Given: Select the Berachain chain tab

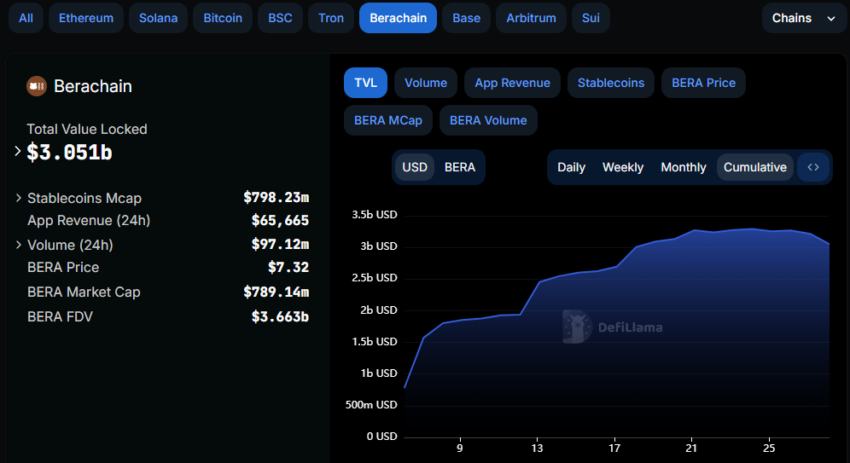Looking at the screenshot, I should pyautogui.click(x=398, y=18).
